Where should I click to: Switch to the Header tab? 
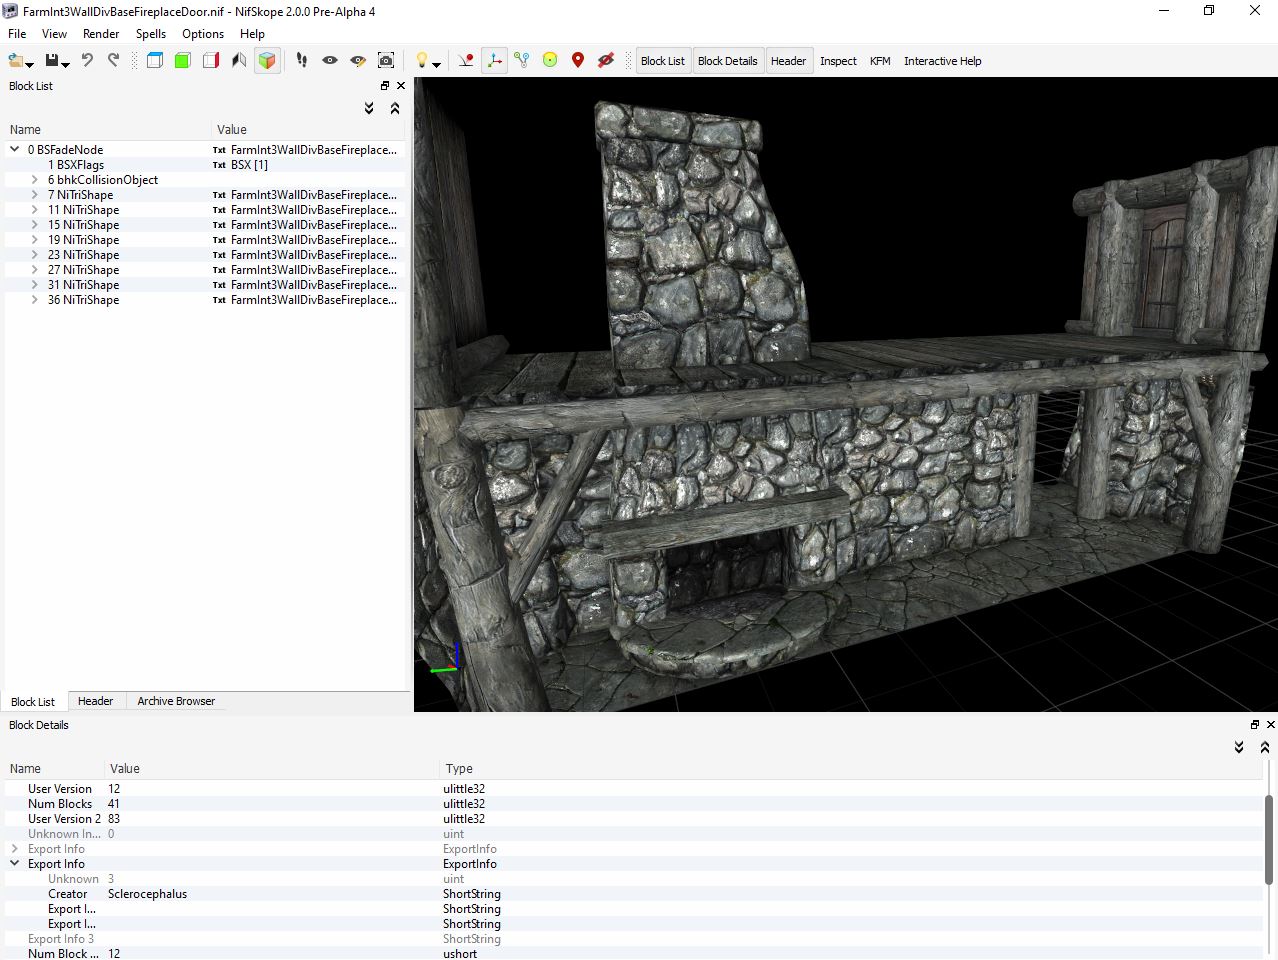[96, 701]
